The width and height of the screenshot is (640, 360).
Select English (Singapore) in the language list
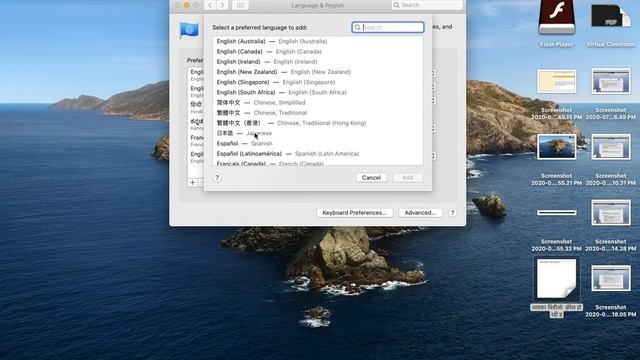click(318, 82)
